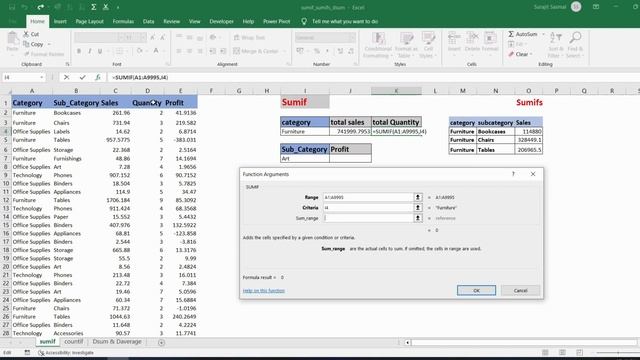
Task: Expand the Clipboard group dialog launcher
Action: tap(67, 64)
